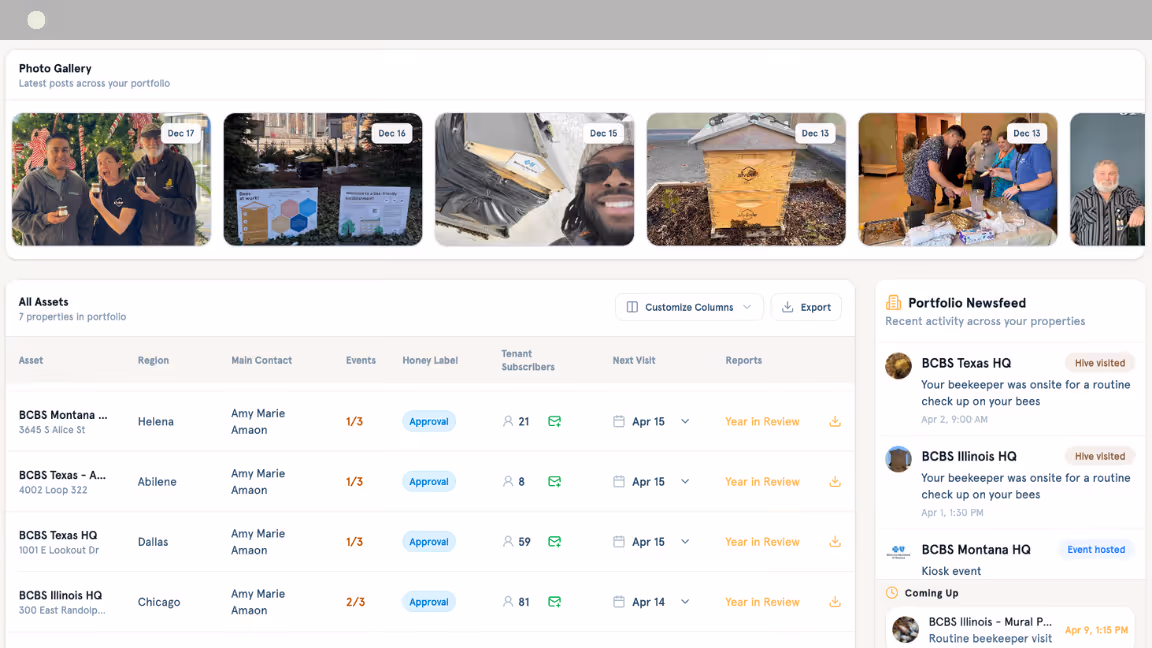Click the mail icon beside 81 subscribers
The height and width of the screenshot is (648, 1152).
pos(555,602)
